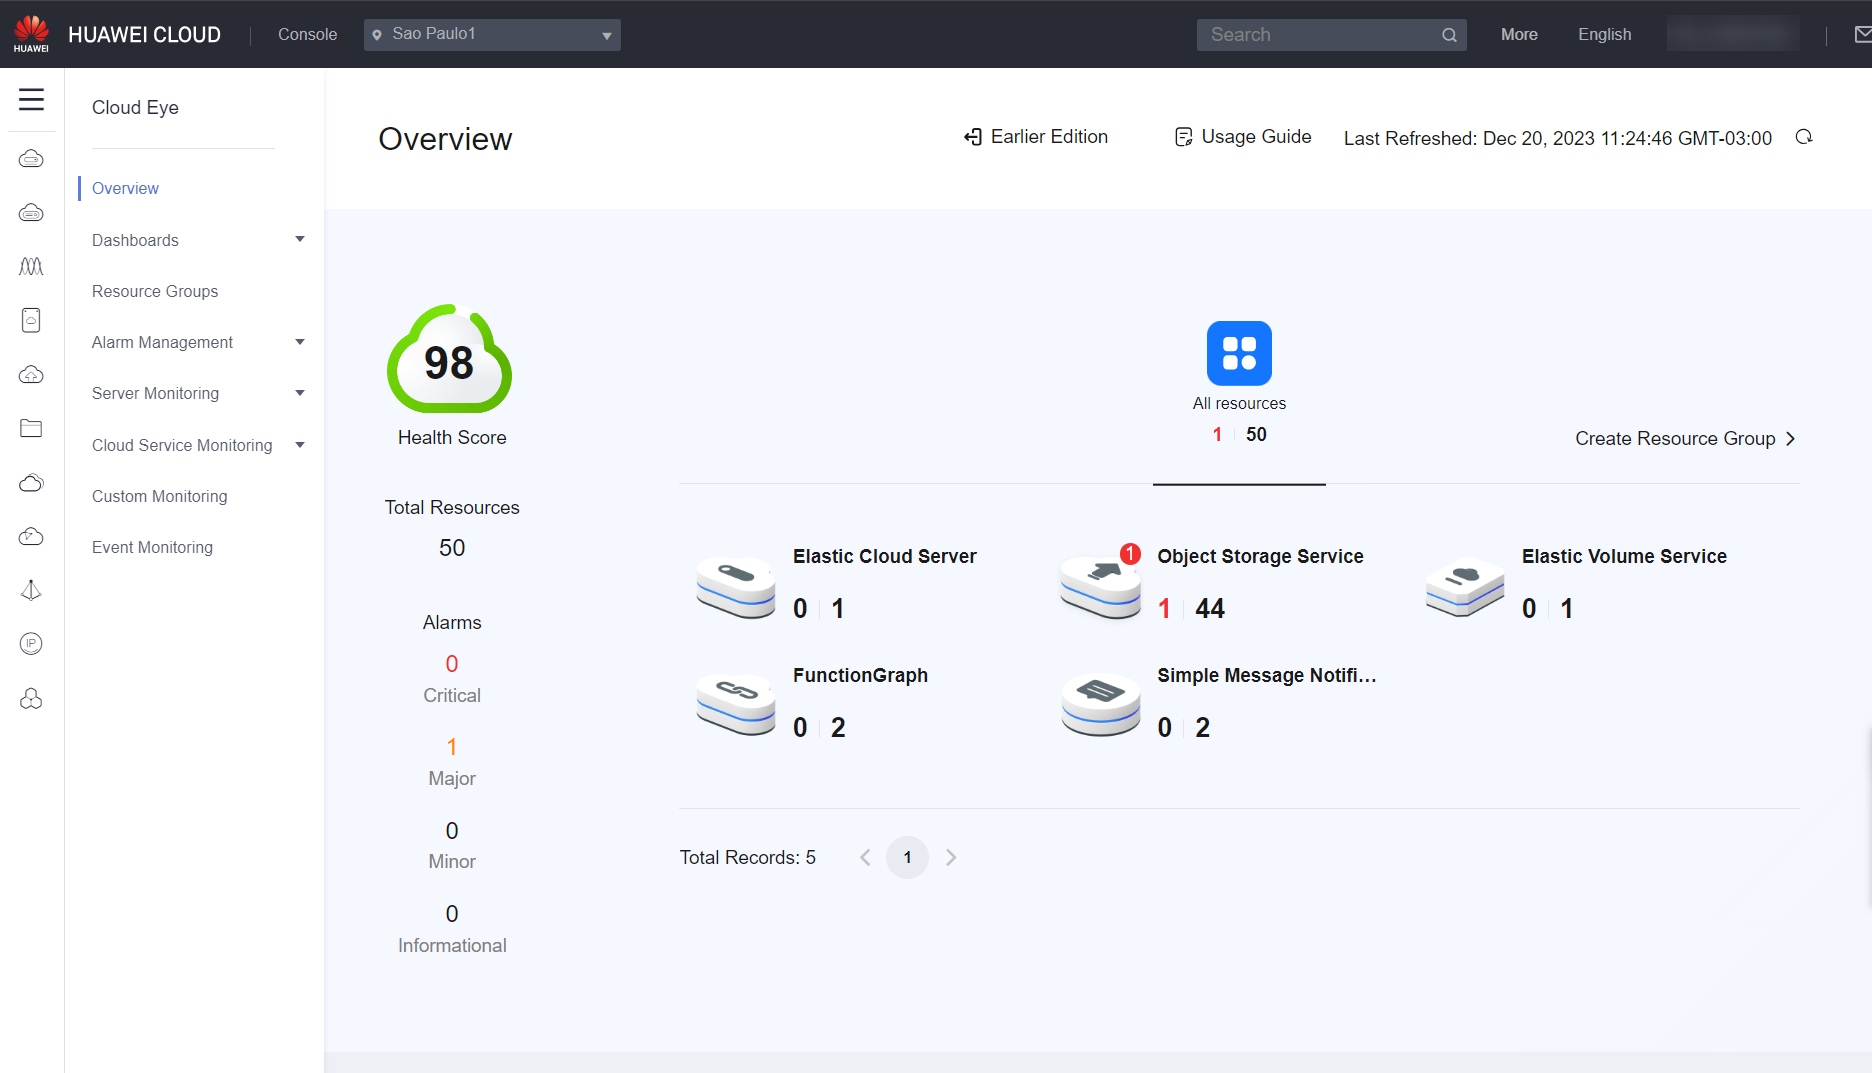Click the Elastic Volume Service icon

[x=1465, y=587]
